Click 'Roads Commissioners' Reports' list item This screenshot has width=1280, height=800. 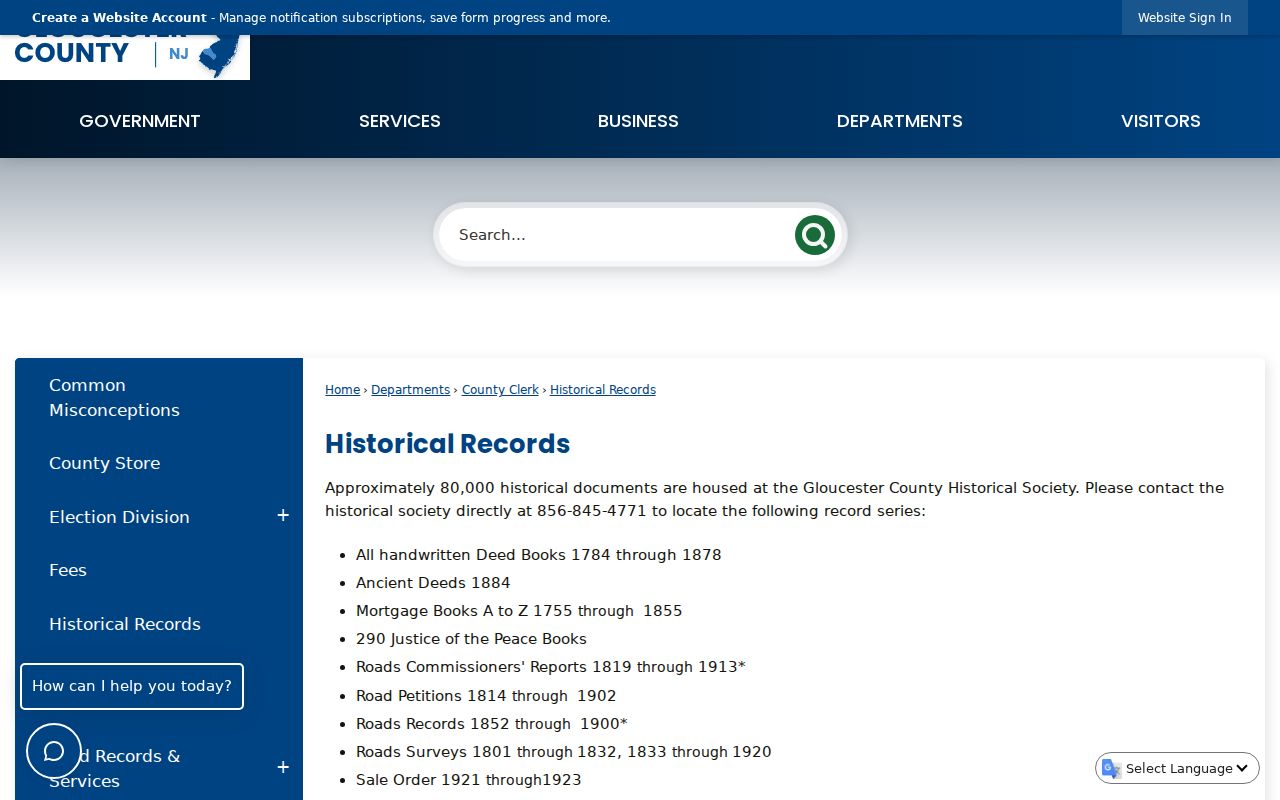tap(551, 667)
